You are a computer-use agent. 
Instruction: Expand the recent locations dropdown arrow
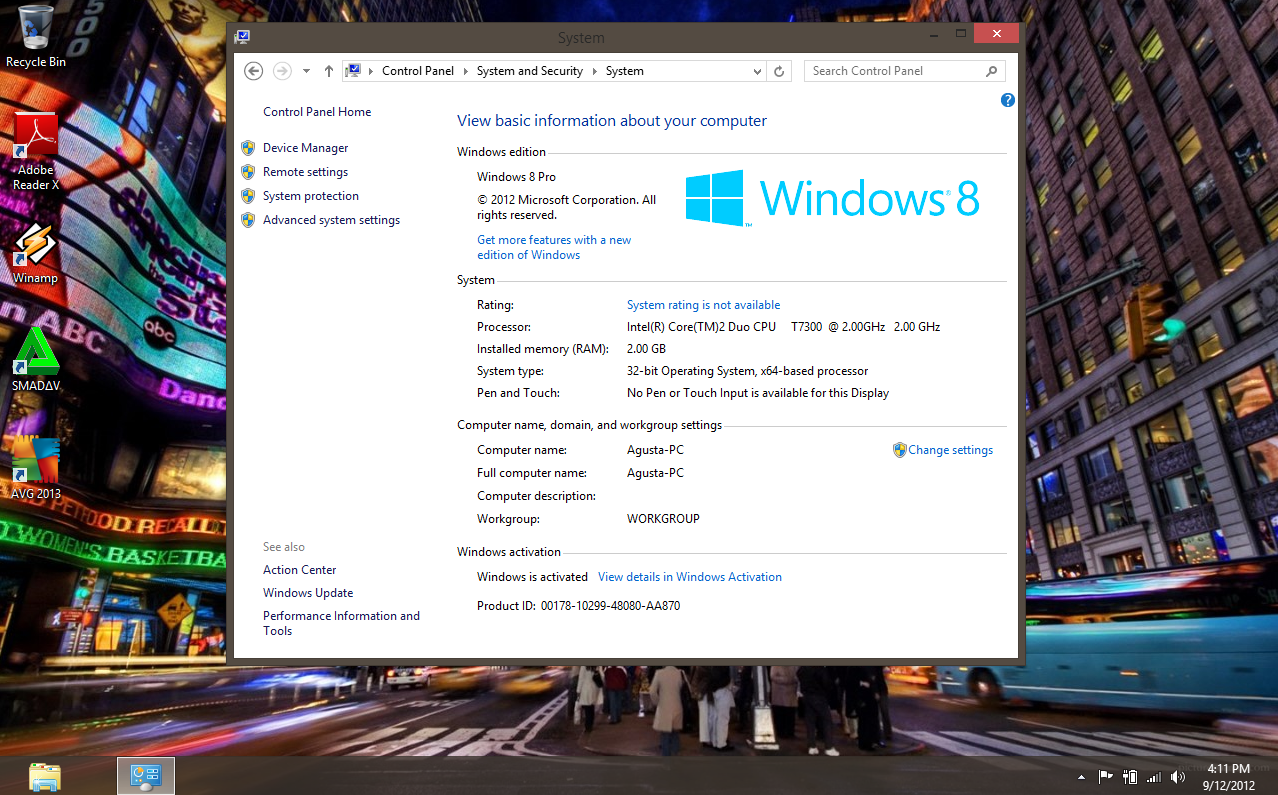[x=305, y=71]
